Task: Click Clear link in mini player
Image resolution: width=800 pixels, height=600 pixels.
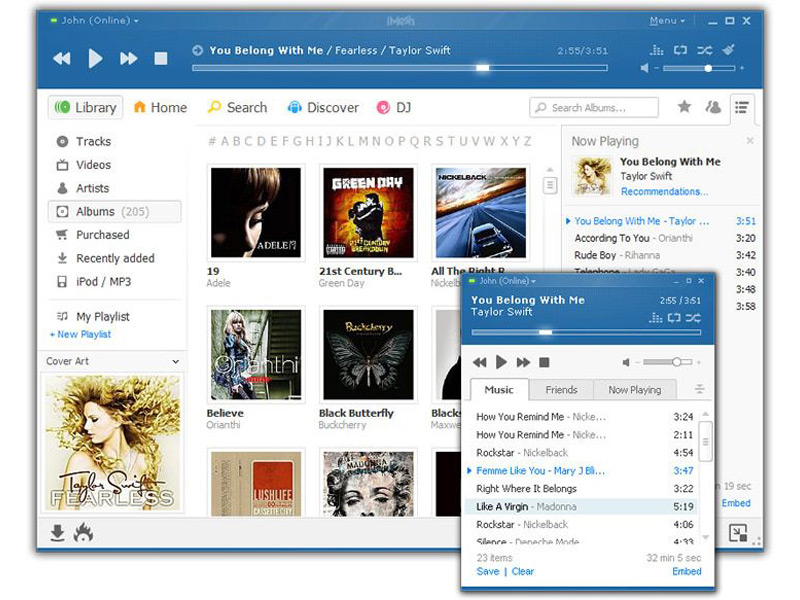Action: pos(523,571)
